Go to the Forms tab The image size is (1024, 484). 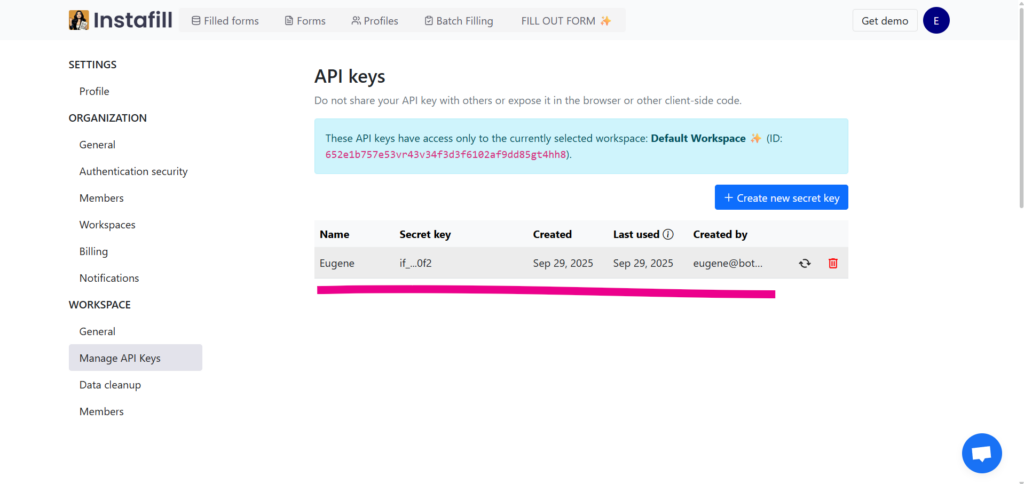(305, 21)
